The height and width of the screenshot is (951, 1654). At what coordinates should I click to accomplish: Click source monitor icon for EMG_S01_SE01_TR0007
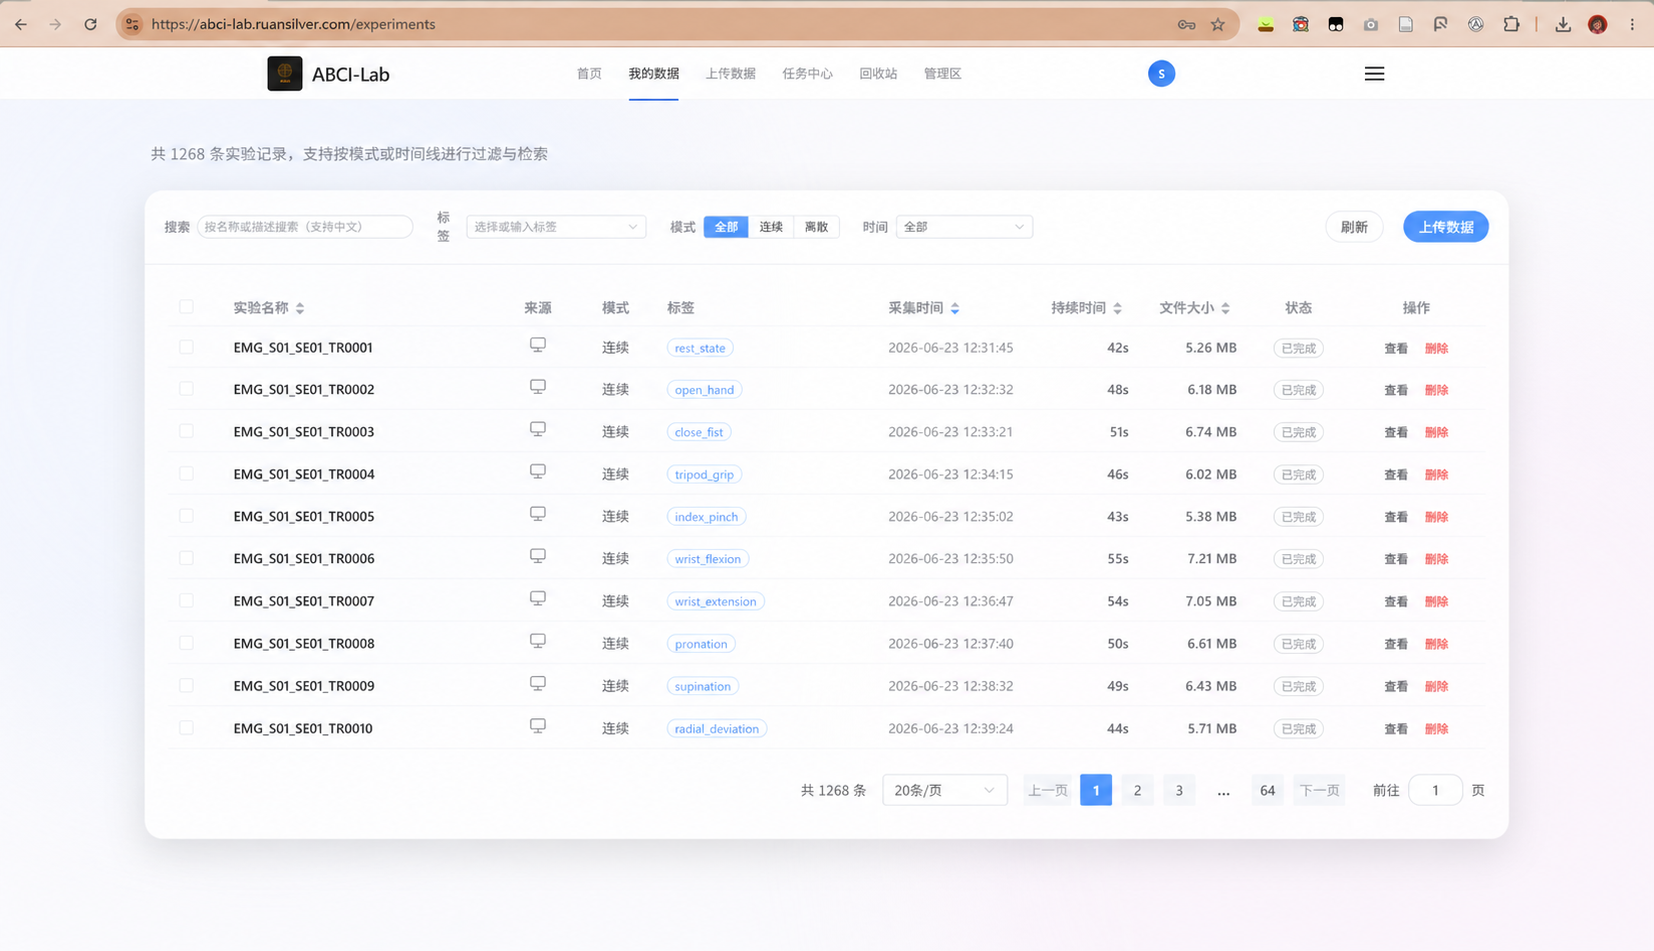(x=538, y=598)
